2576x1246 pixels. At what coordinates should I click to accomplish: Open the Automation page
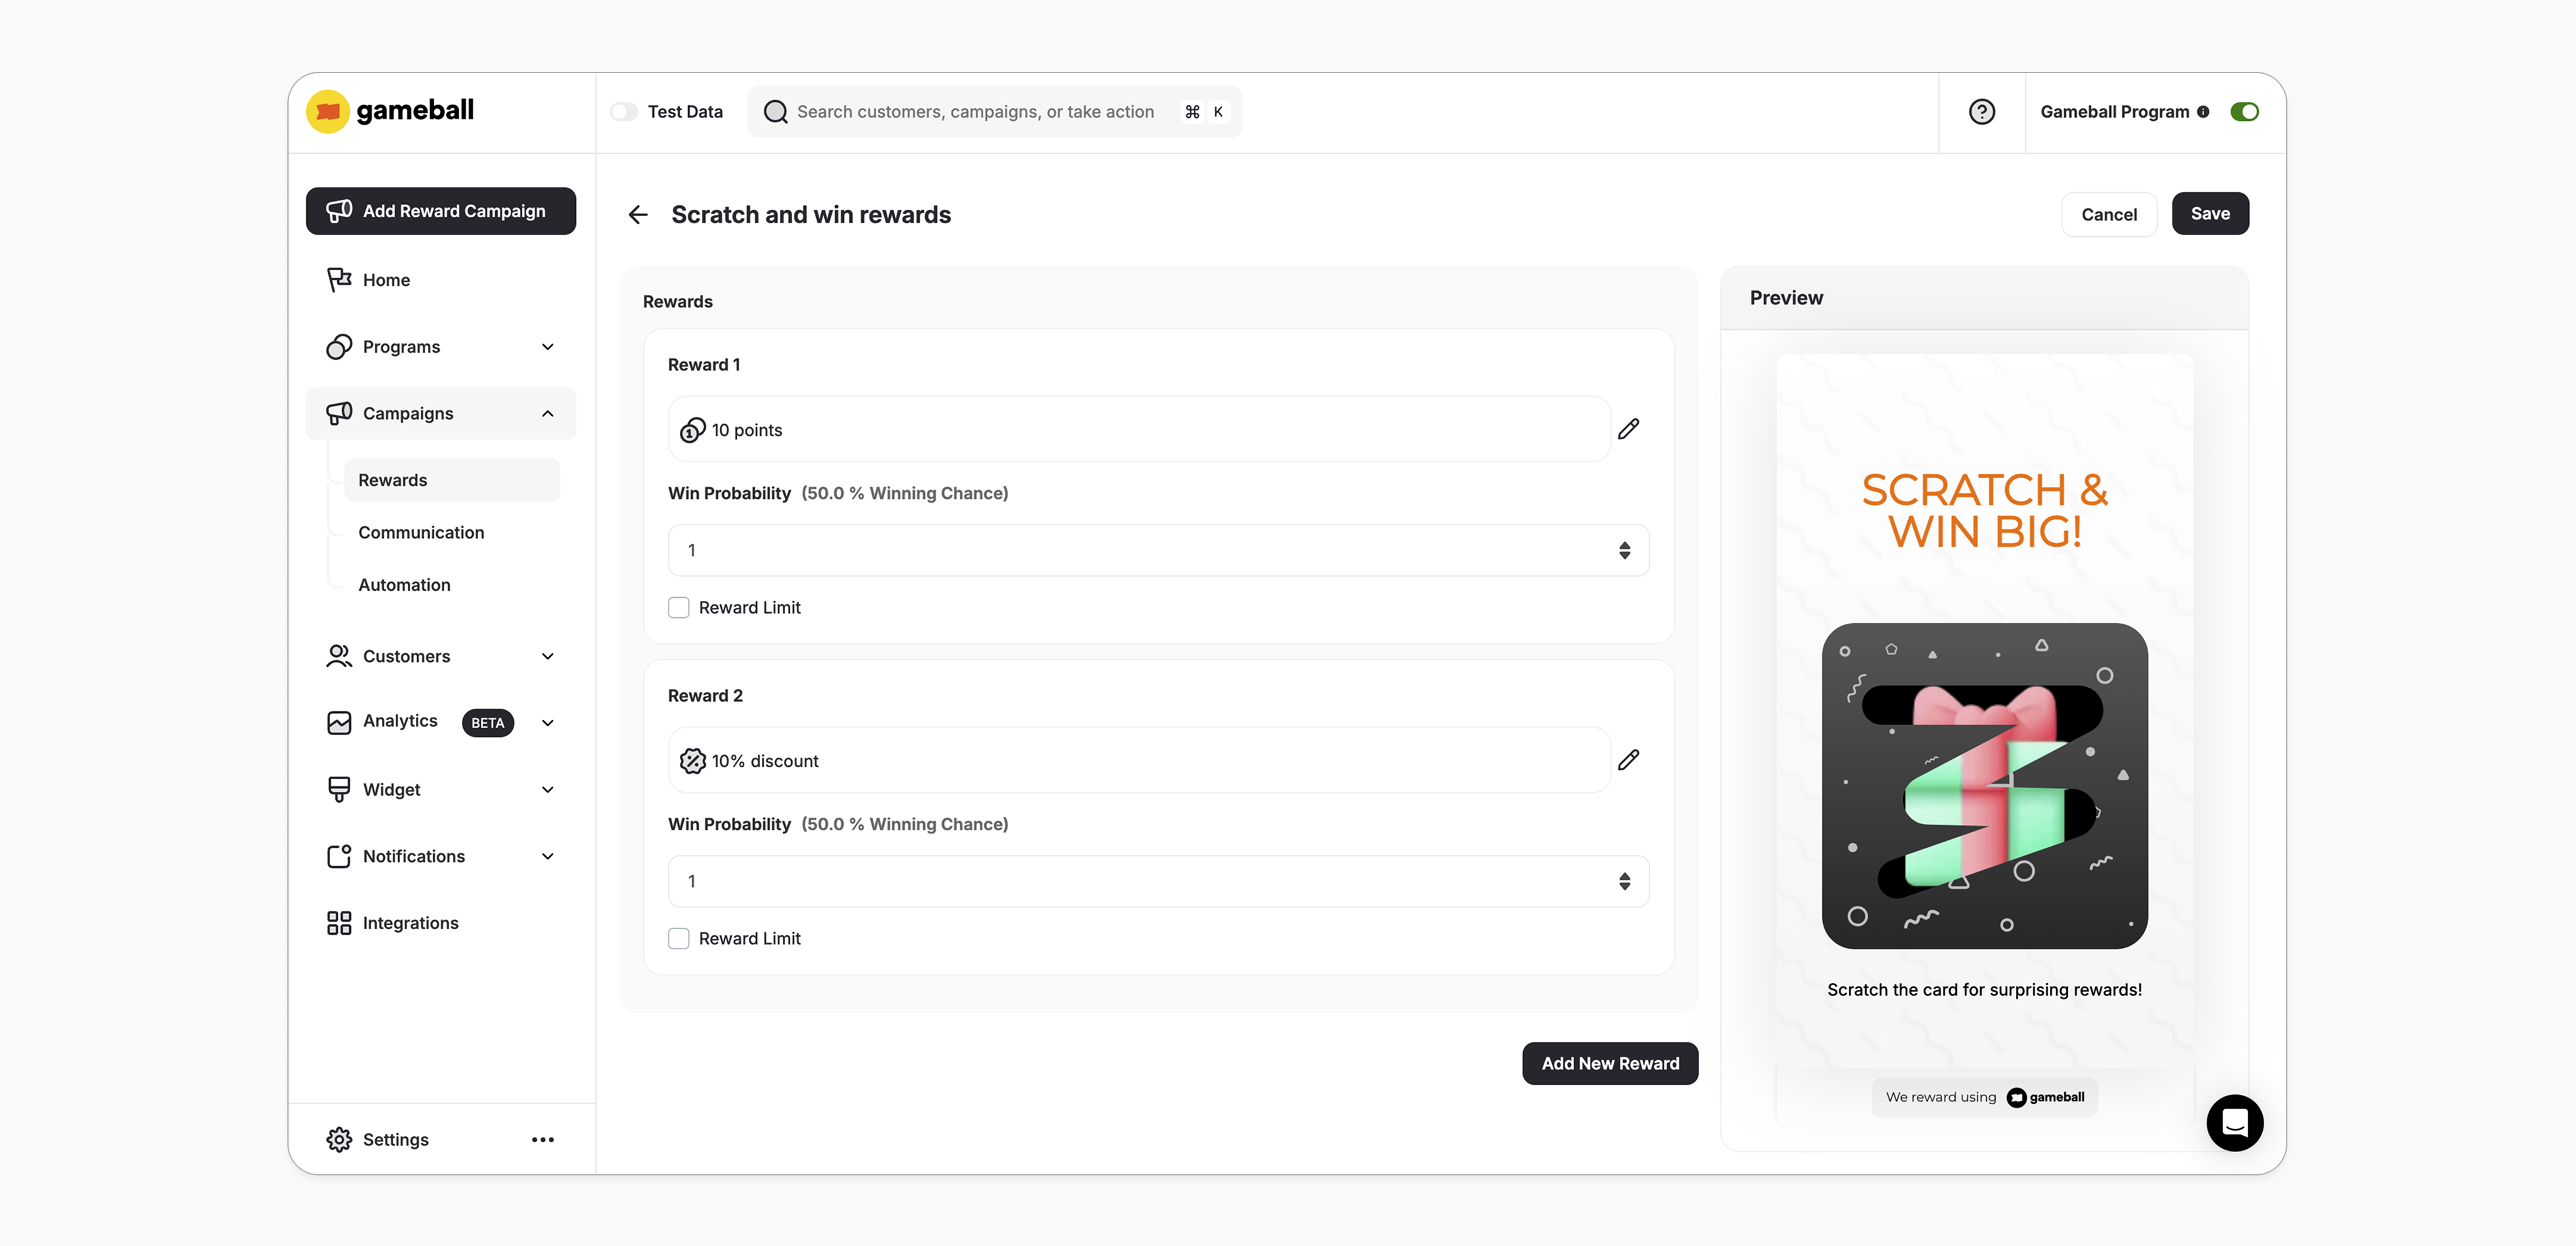(404, 585)
